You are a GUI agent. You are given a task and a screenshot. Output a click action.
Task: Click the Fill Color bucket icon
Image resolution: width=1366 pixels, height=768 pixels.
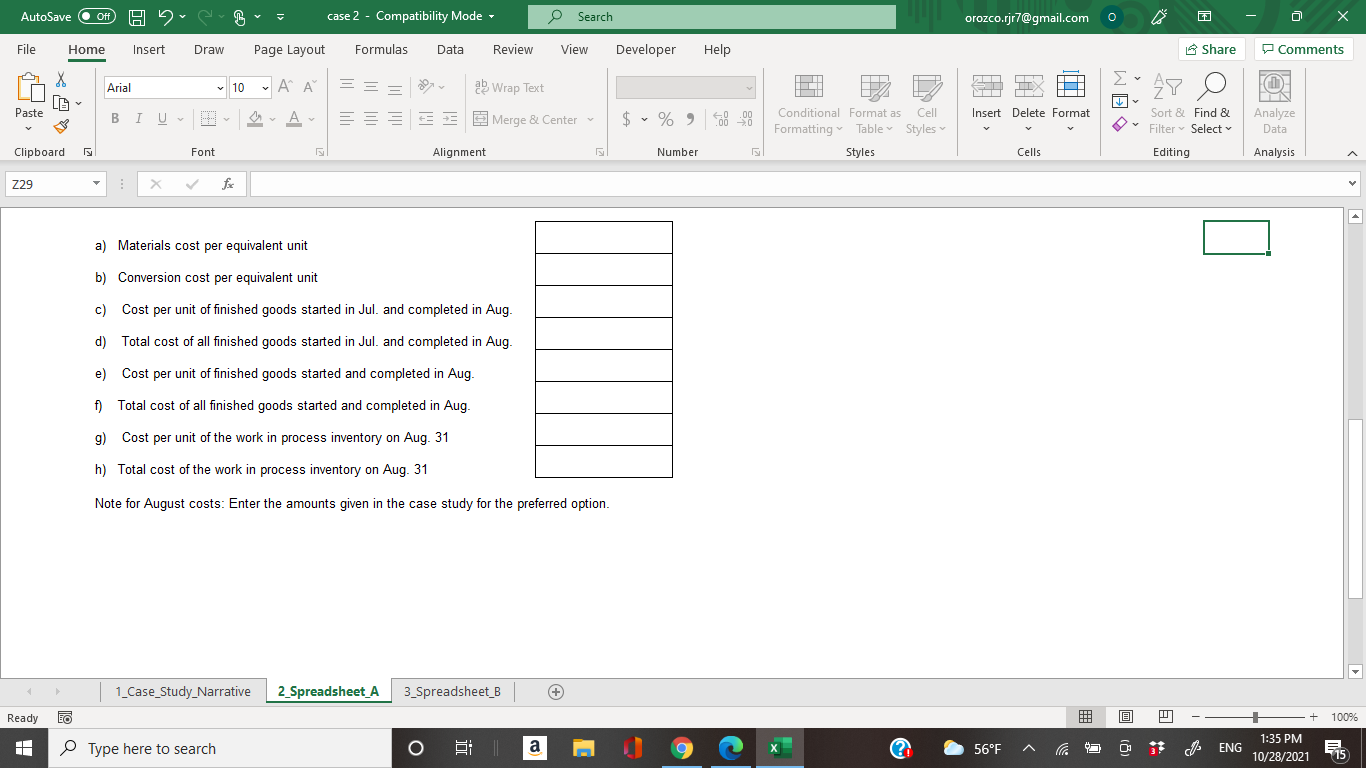[255, 120]
